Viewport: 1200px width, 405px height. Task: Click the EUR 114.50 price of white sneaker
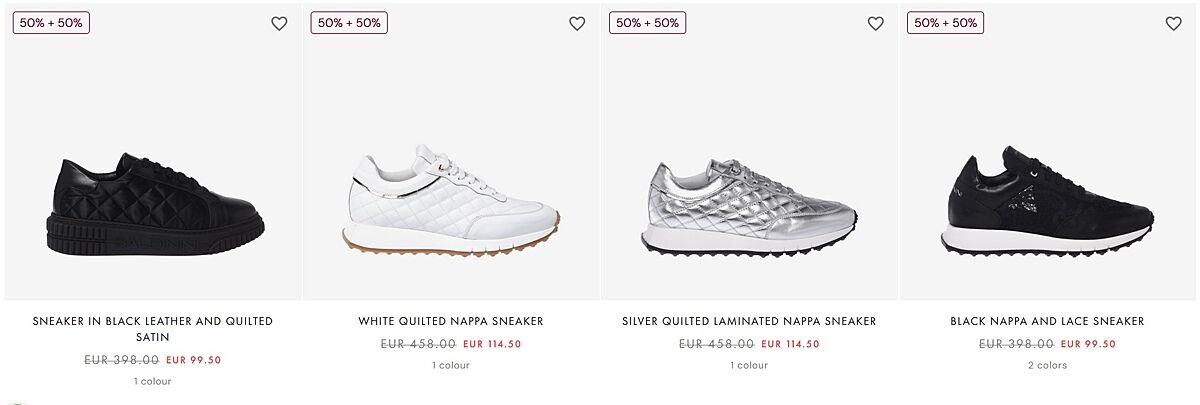pyautogui.click(x=492, y=344)
